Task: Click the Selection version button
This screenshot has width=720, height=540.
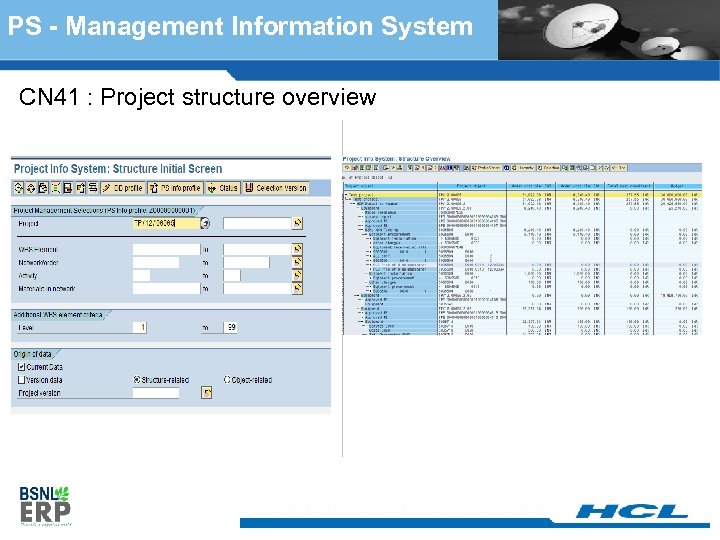Action: [x=276, y=188]
